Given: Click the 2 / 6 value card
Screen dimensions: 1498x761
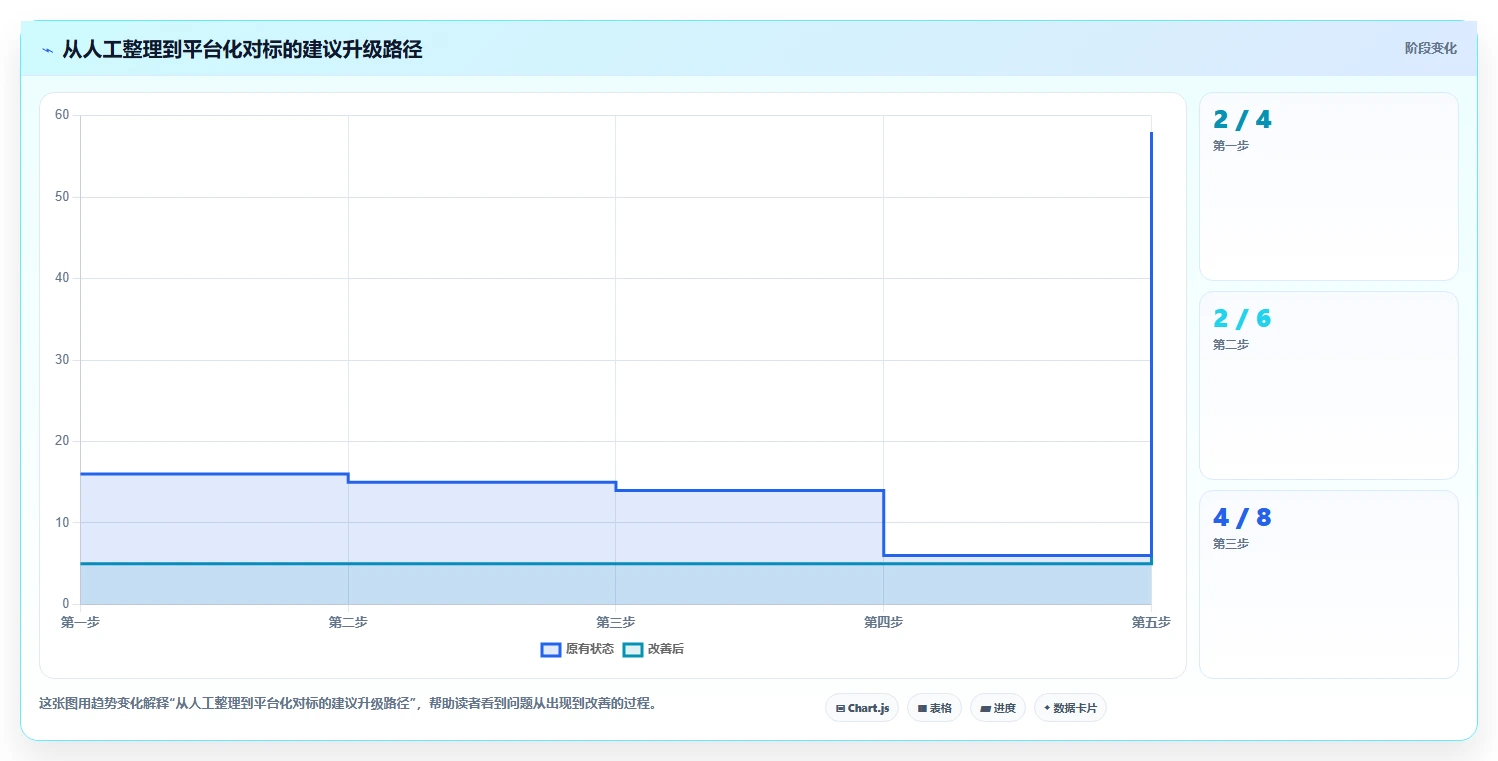Looking at the screenshot, I should tap(1329, 386).
